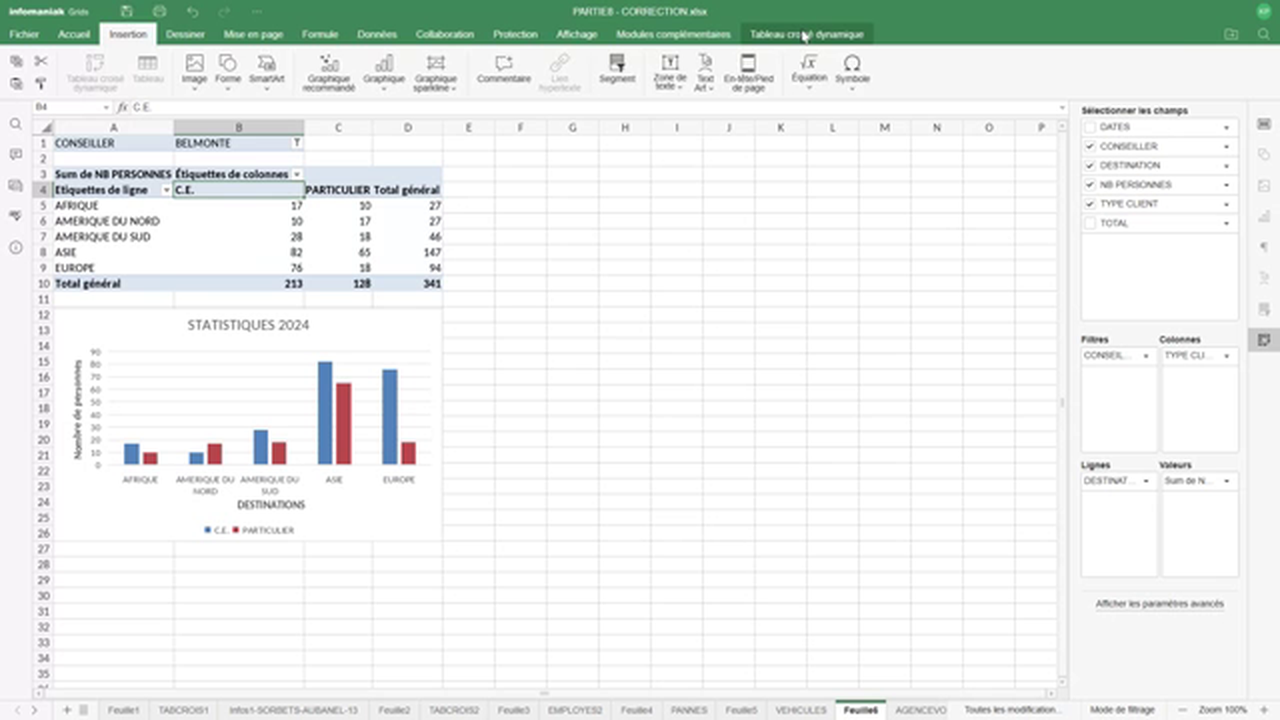
Task: Switch to the Accueil tab
Action: (x=74, y=34)
